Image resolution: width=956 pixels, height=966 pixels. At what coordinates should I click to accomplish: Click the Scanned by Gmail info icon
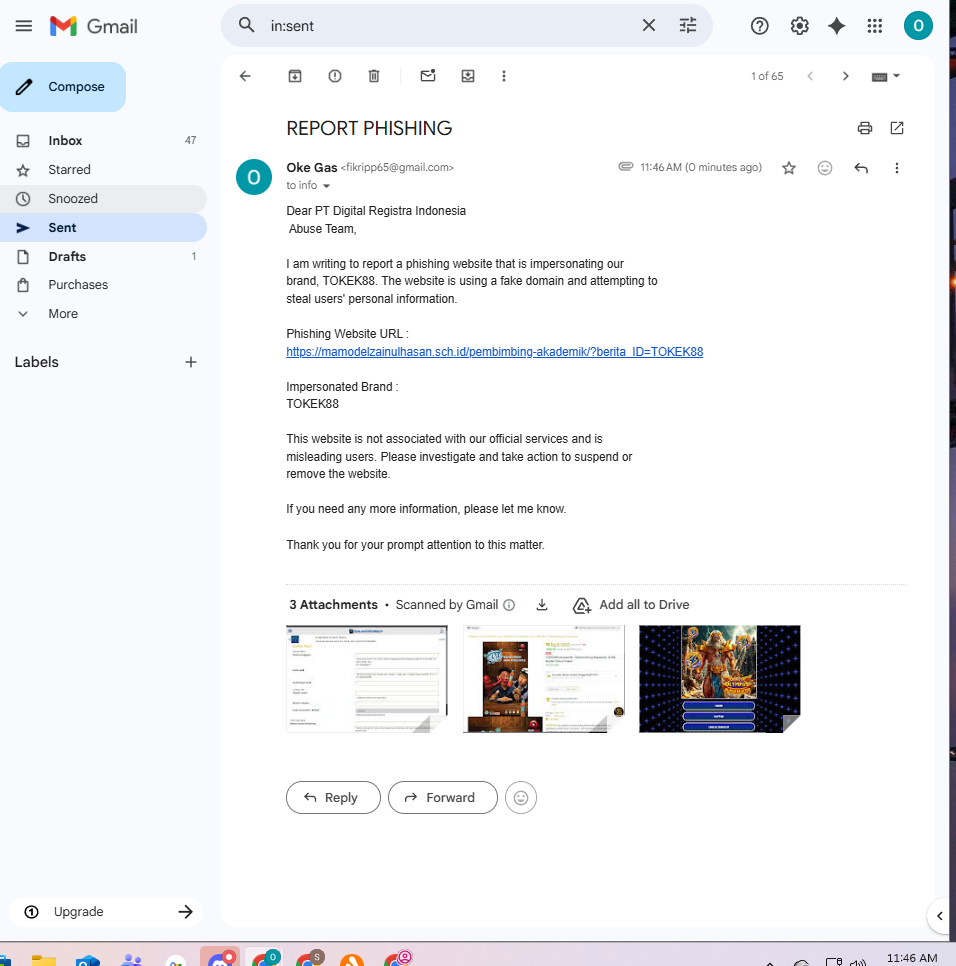pyautogui.click(x=509, y=605)
